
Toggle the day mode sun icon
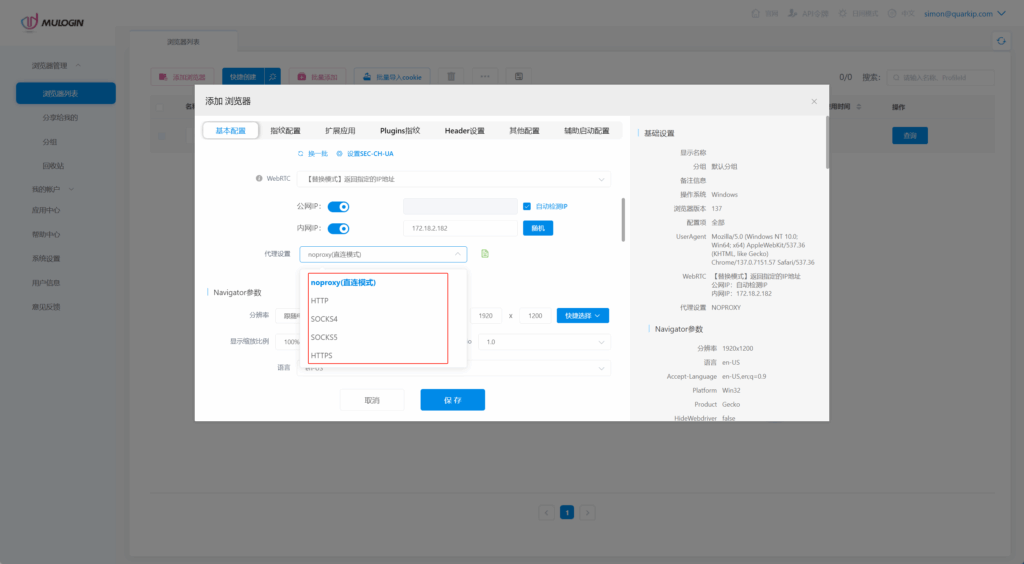click(x=842, y=13)
